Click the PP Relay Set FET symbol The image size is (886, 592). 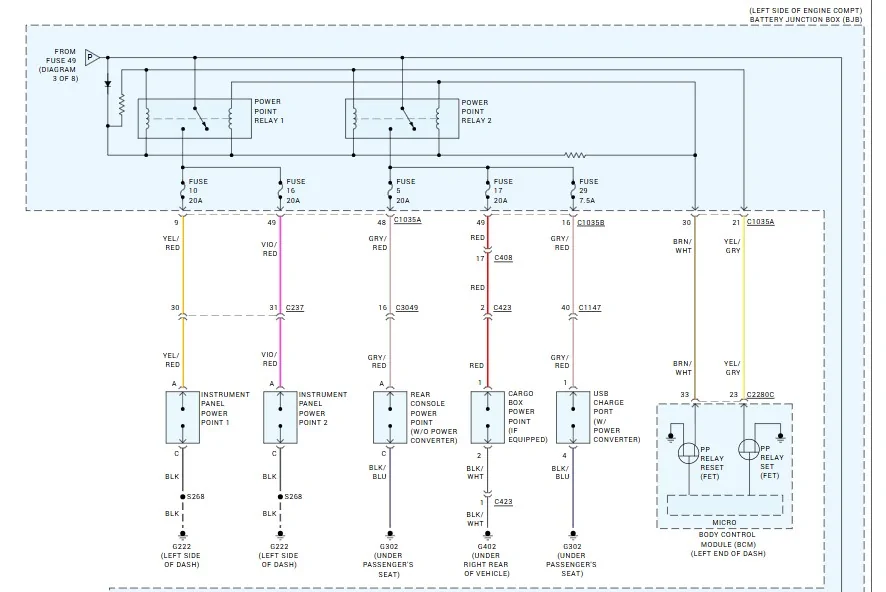point(749,450)
